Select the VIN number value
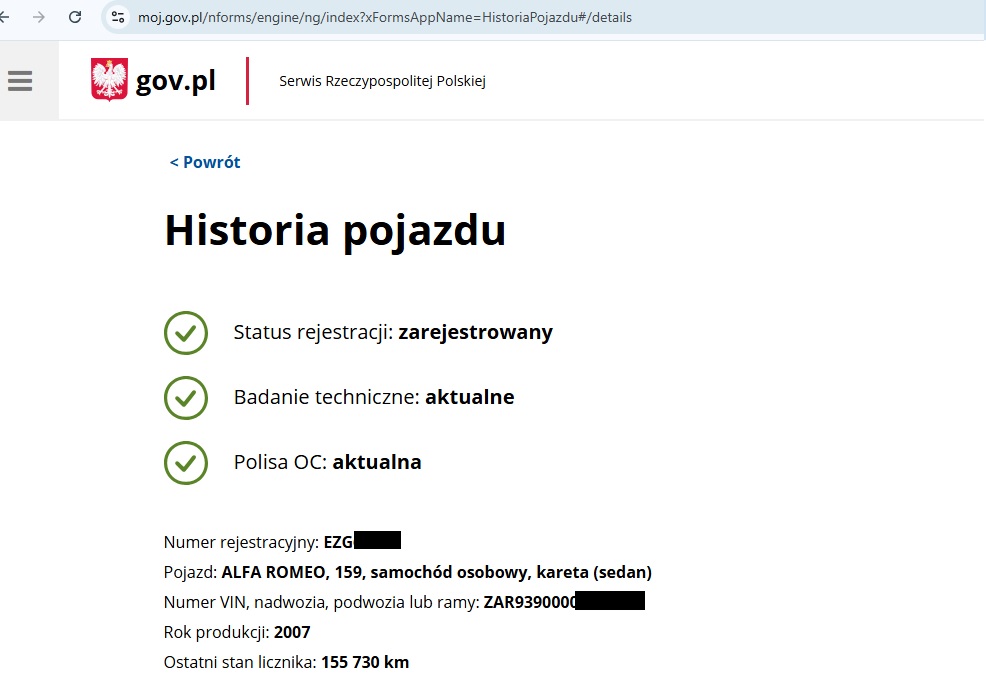 (565, 601)
